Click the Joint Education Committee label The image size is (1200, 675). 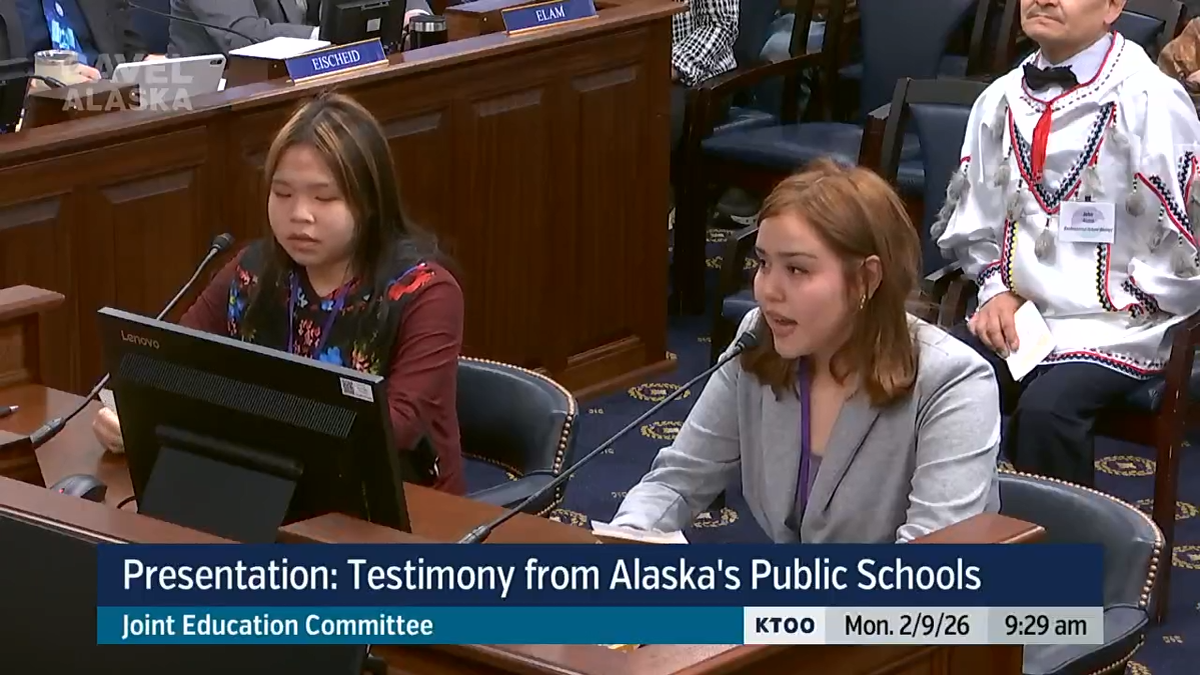pos(277,626)
